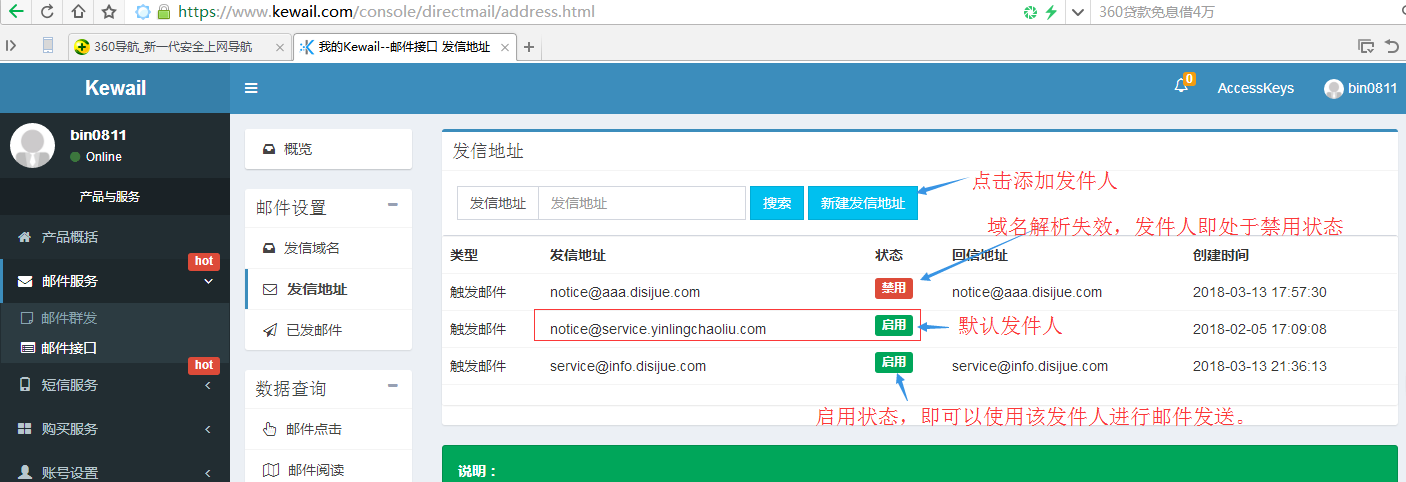Collapse the 邮件设置 panel minus icon
This screenshot has width=1406, height=482.
point(392,205)
